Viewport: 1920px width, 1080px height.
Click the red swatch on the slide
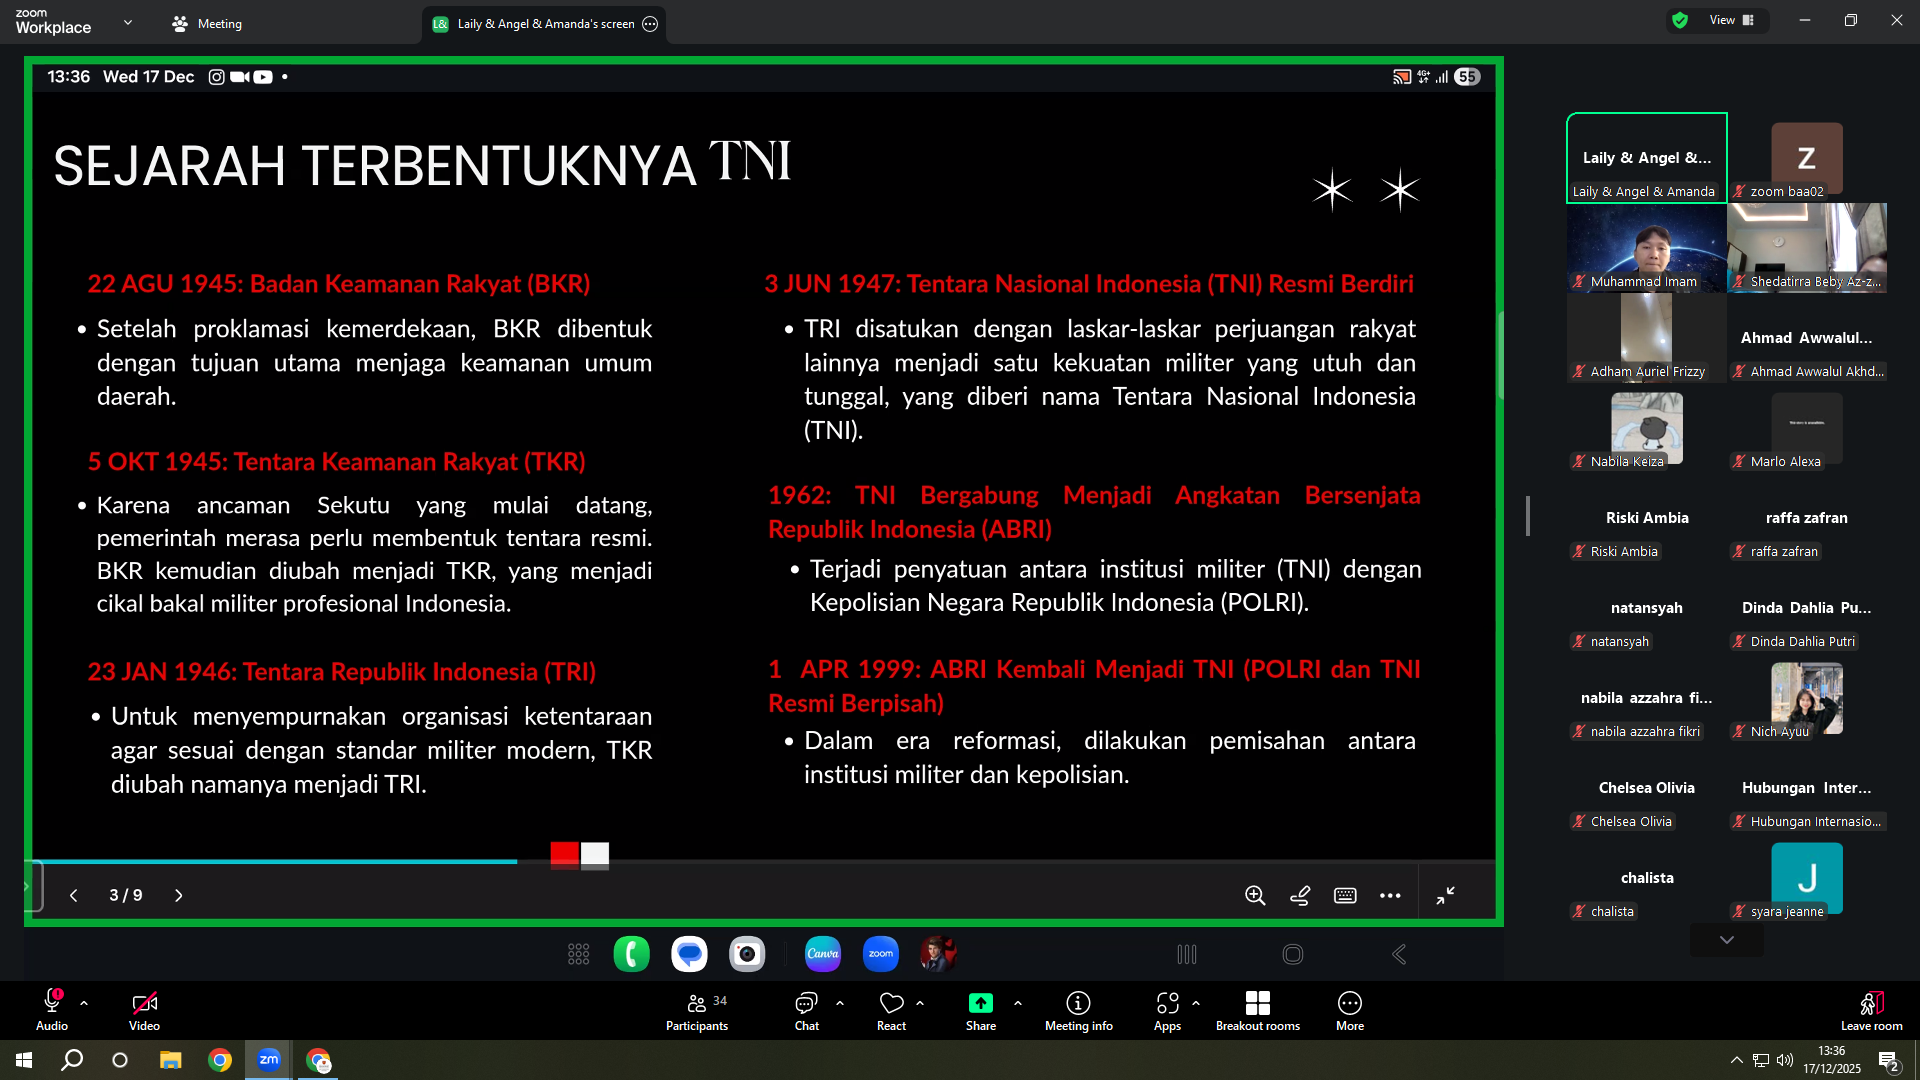(565, 854)
